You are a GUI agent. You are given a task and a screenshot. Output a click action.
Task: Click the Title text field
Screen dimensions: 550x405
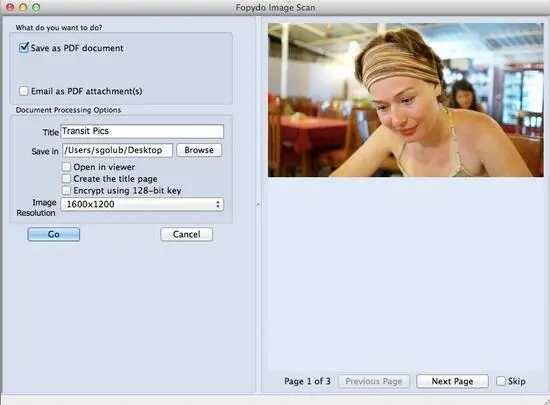pyautogui.click(x=142, y=131)
